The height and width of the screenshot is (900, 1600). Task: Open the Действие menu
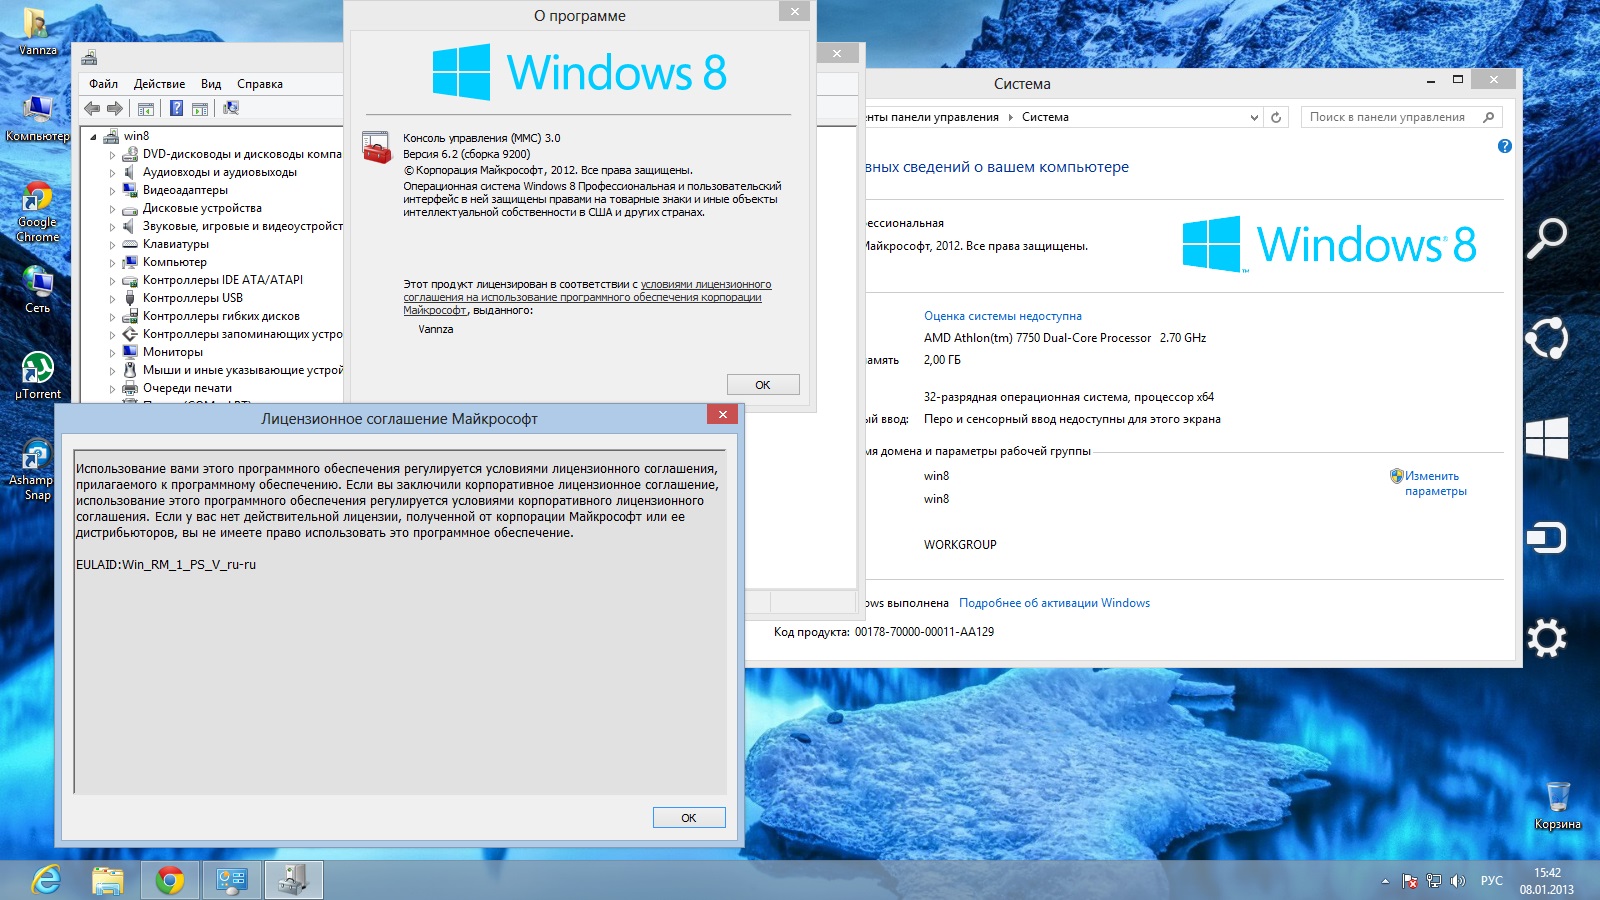(x=159, y=84)
